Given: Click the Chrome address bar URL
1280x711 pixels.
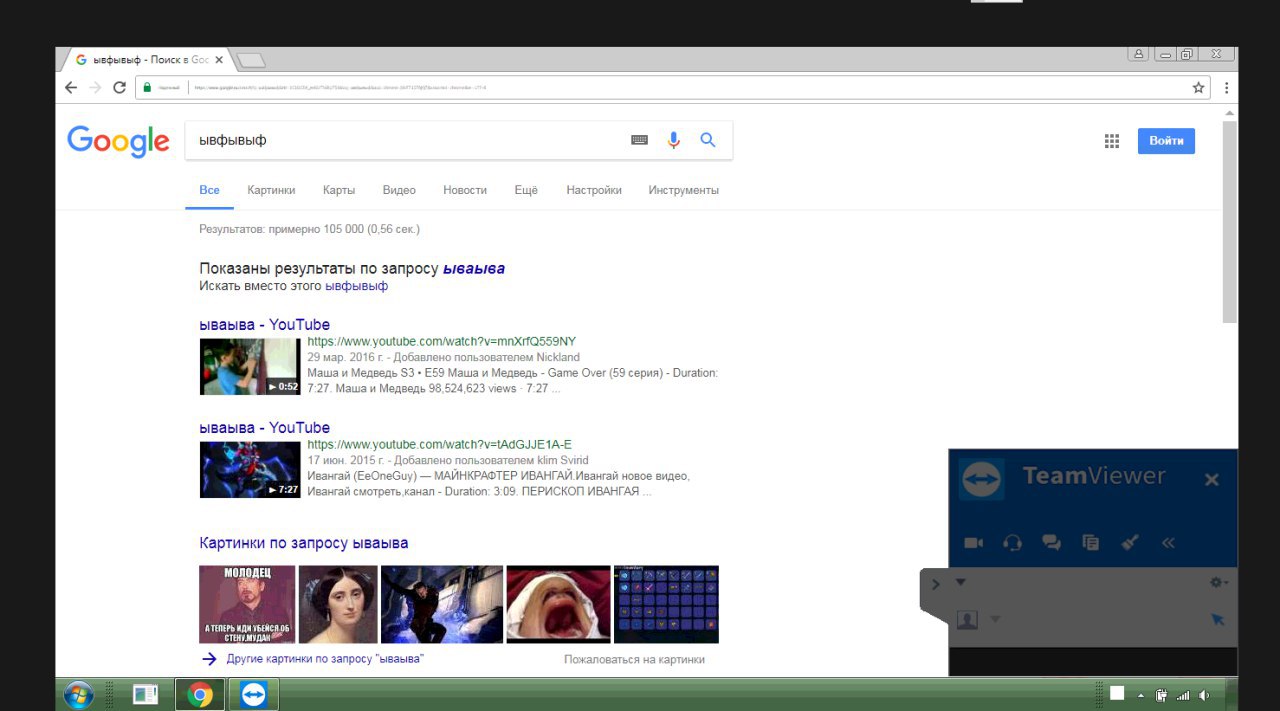Looking at the screenshot, I should (340, 88).
